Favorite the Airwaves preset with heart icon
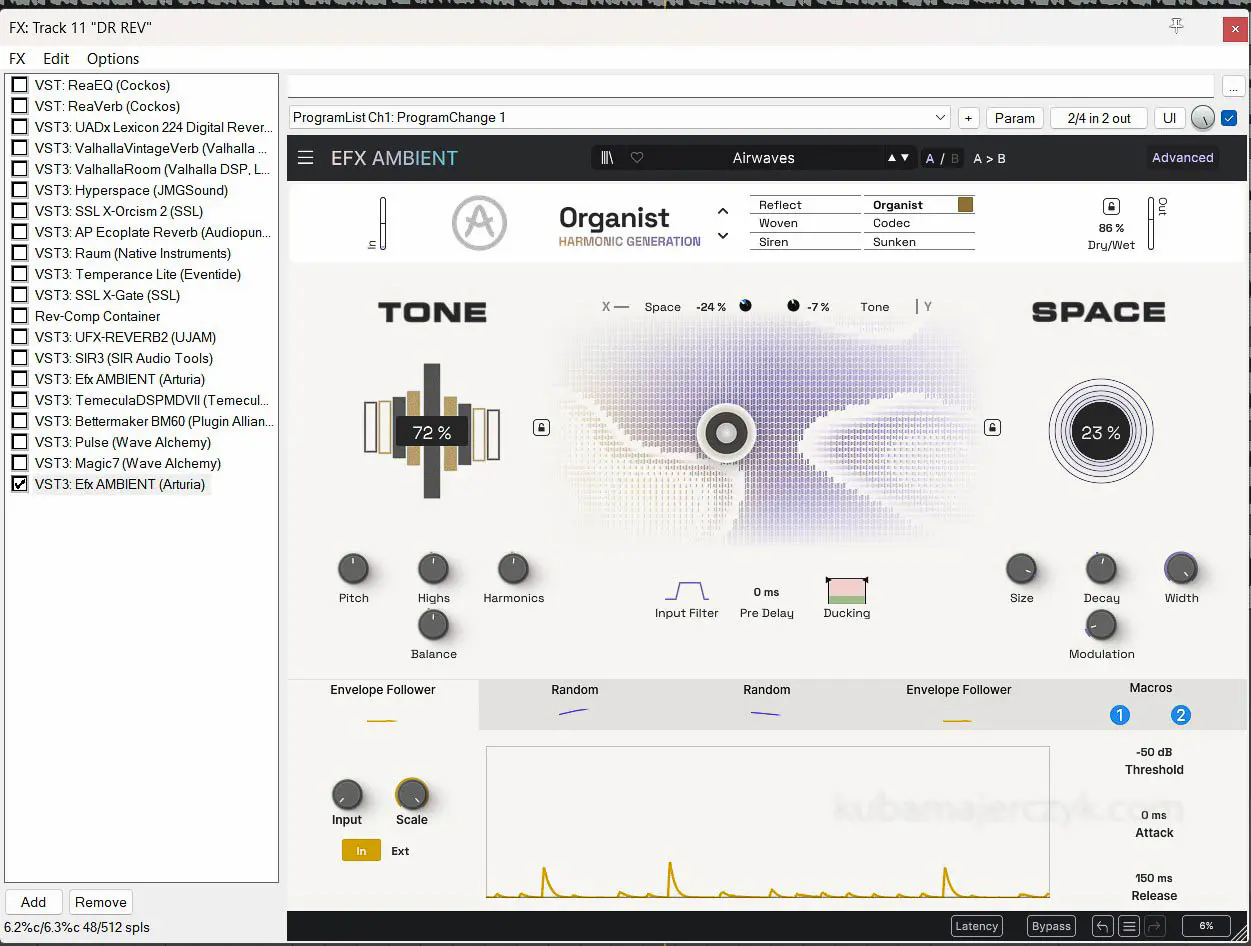 click(x=637, y=158)
